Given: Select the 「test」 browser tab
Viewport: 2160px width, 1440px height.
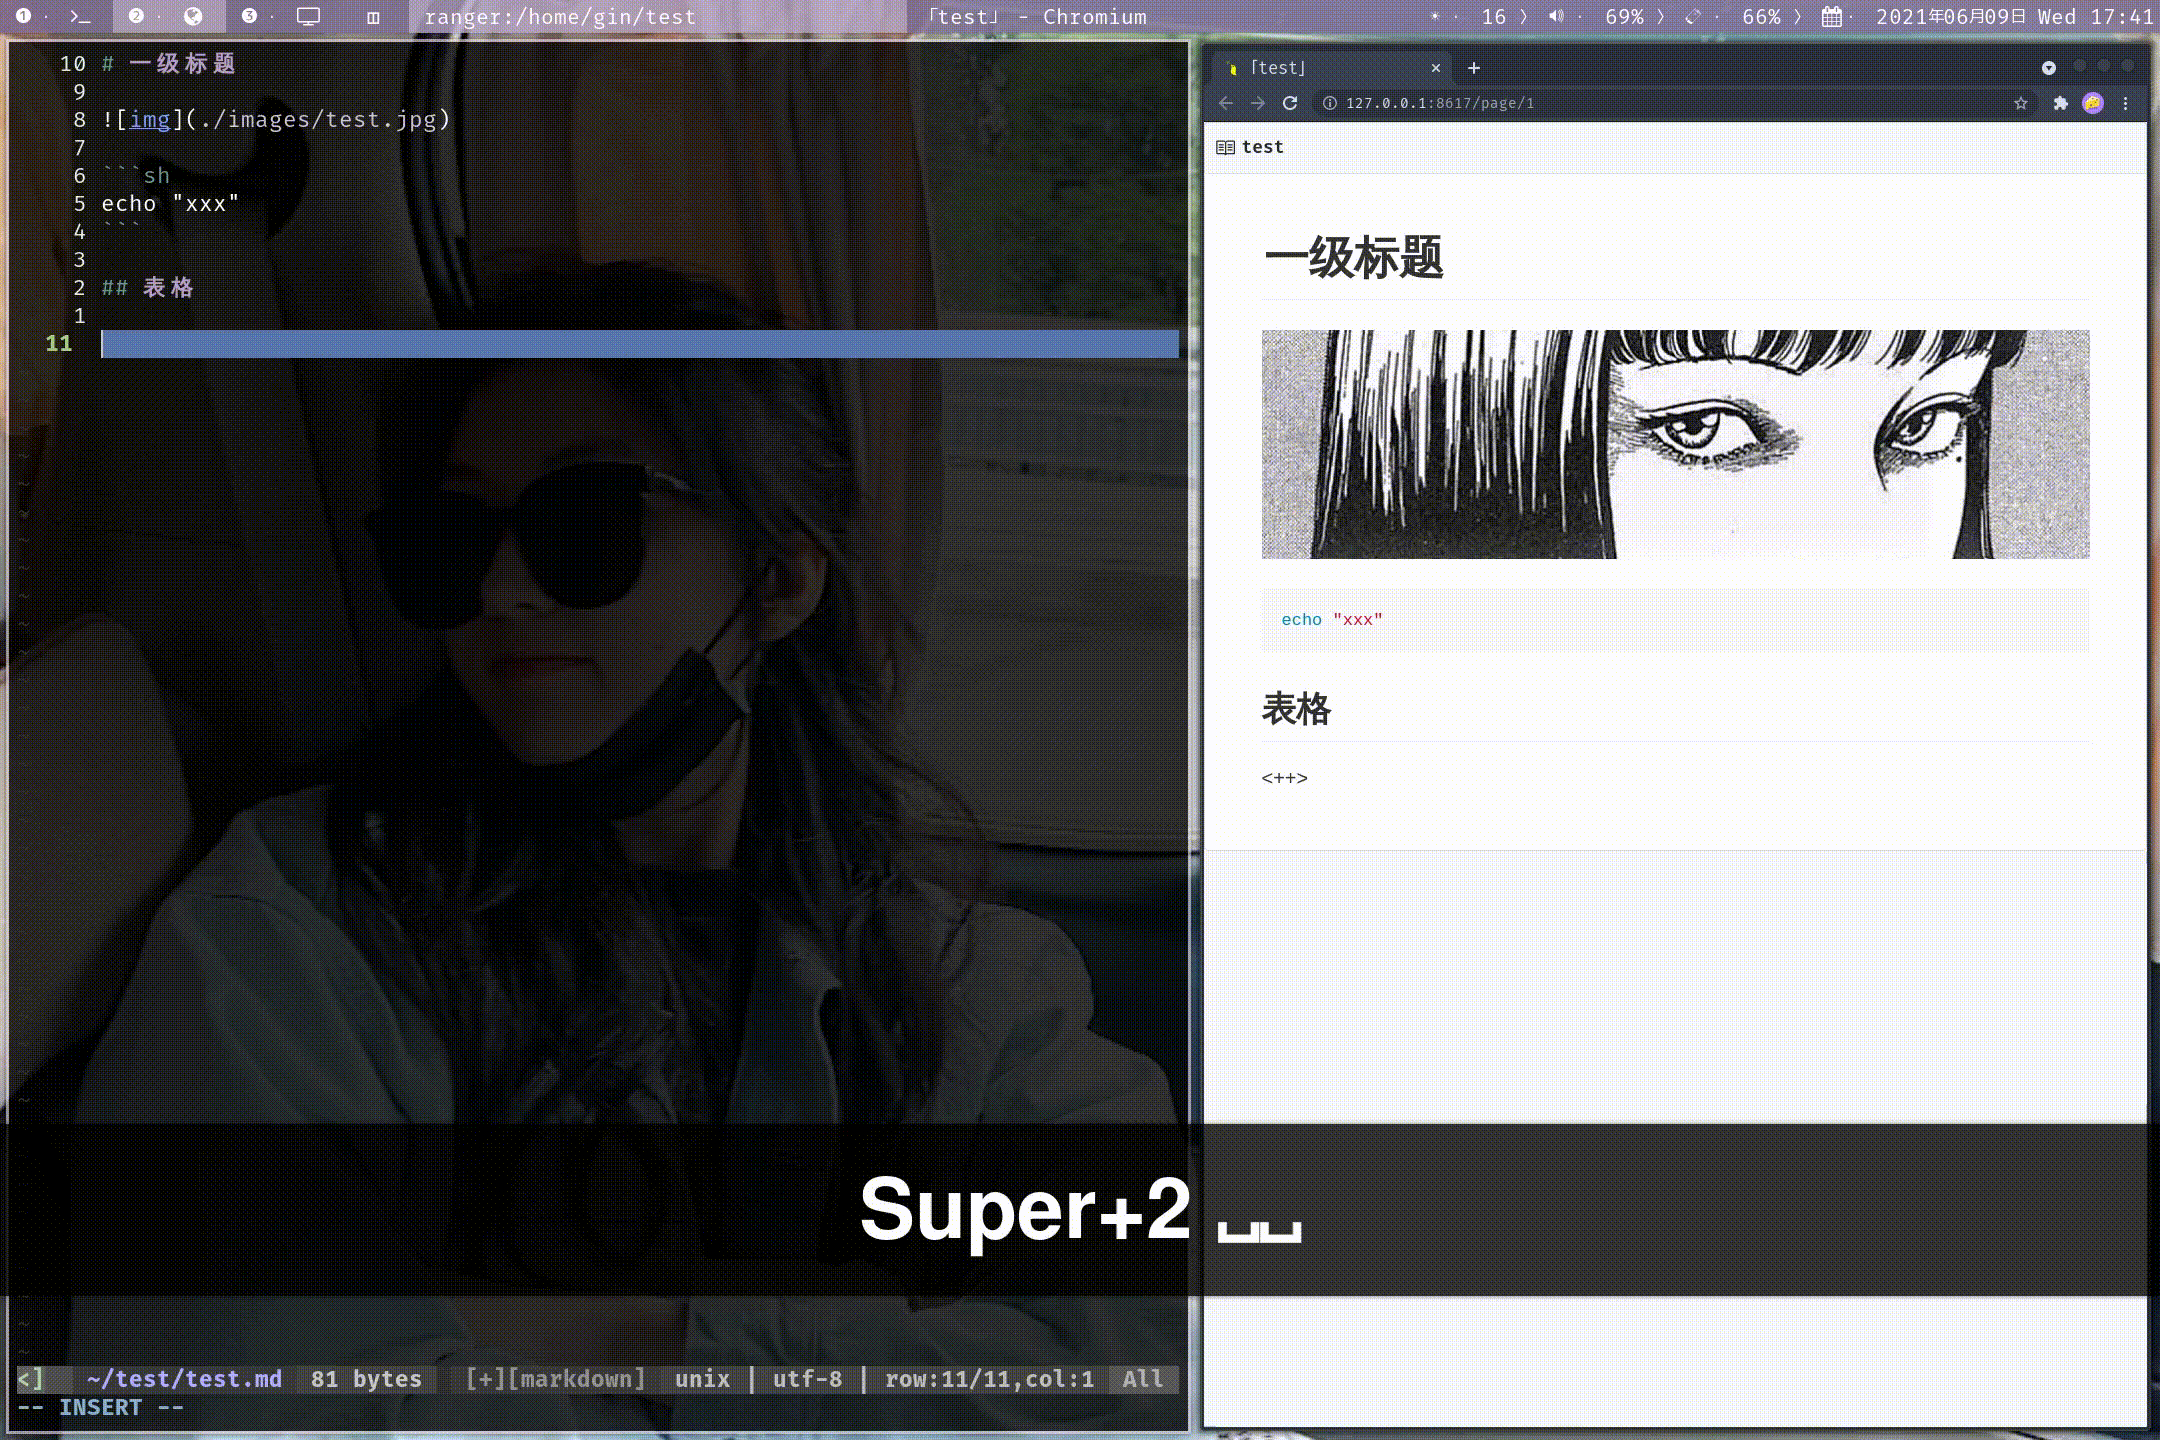Looking at the screenshot, I should pos(1320,68).
